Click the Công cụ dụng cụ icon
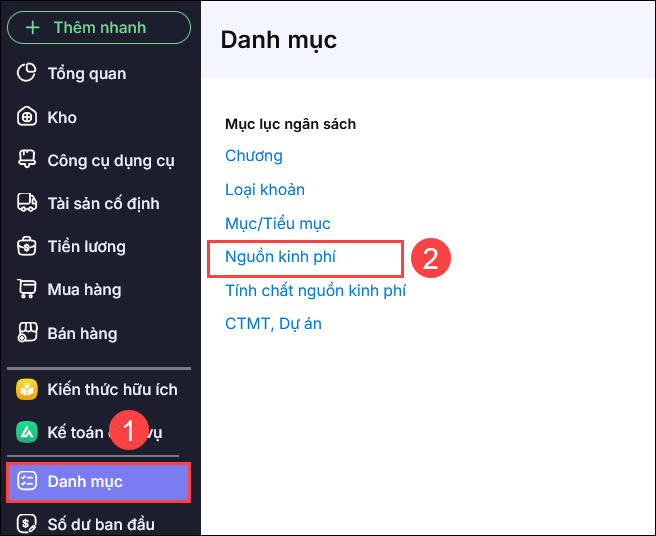Viewport: 656px width, 536px height. [x=27, y=160]
